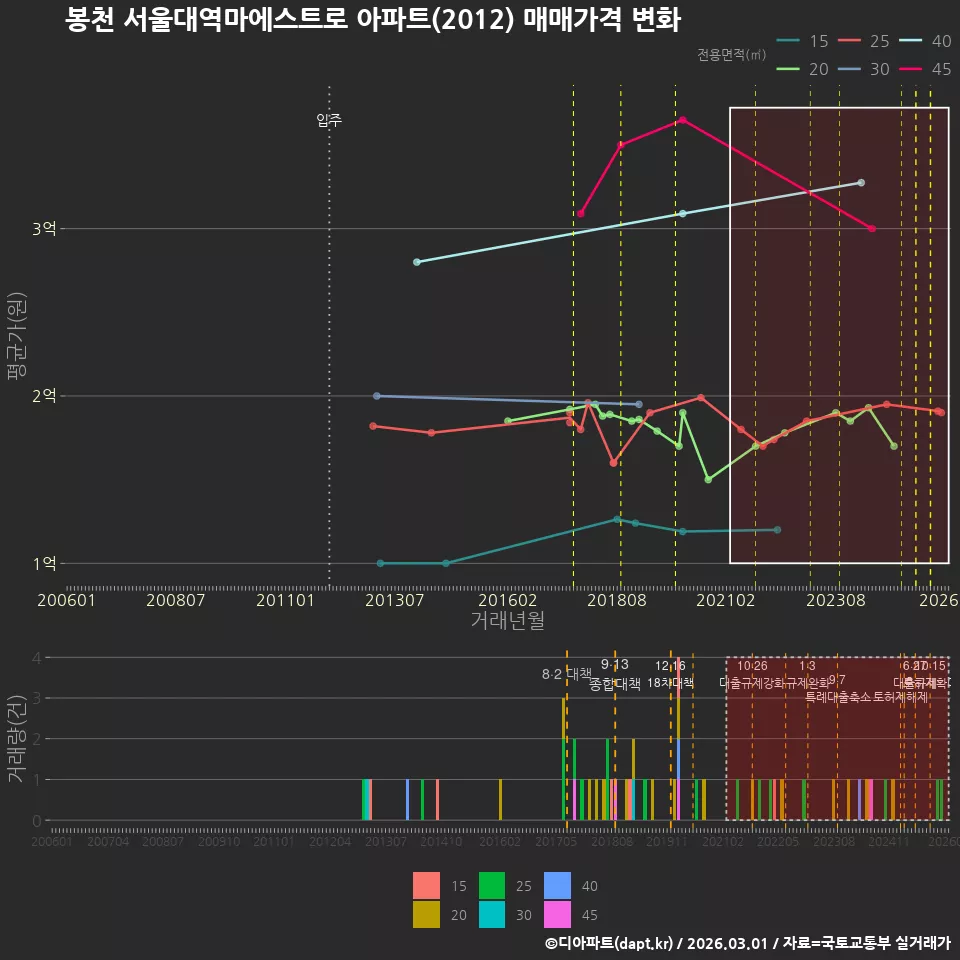Screen dimensions: 960x960
Task: Click the 1억 y-axis label
Action: tap(44, 563)
